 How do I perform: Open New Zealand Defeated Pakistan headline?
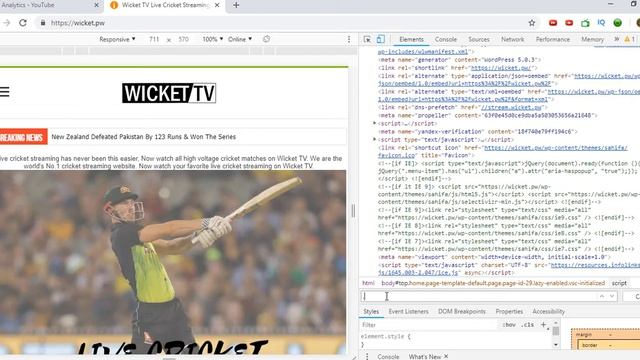pos(144,137)
